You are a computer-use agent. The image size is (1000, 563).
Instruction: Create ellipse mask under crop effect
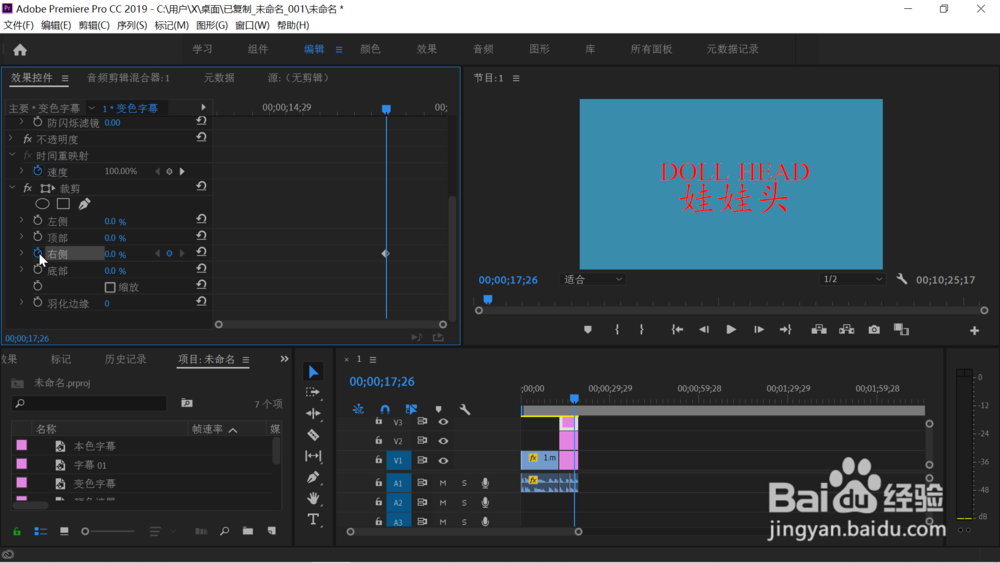pyautogui.click(x=42, y=204)
